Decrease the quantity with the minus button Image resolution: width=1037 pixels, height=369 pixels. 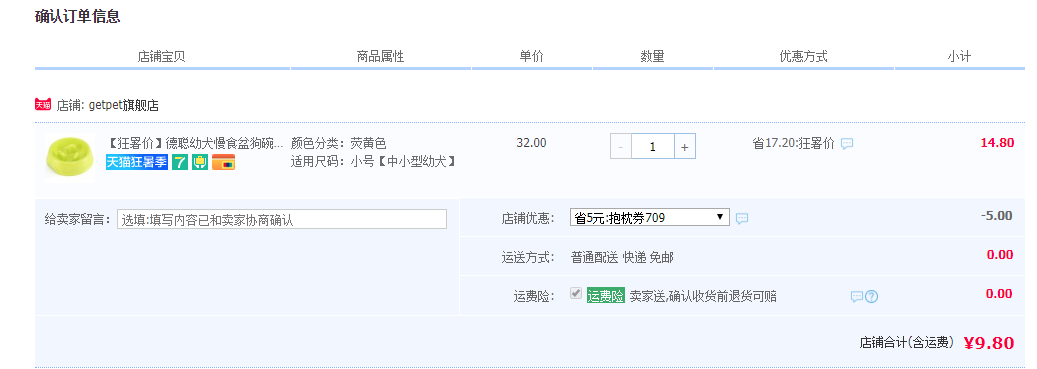tap(620, 146)
